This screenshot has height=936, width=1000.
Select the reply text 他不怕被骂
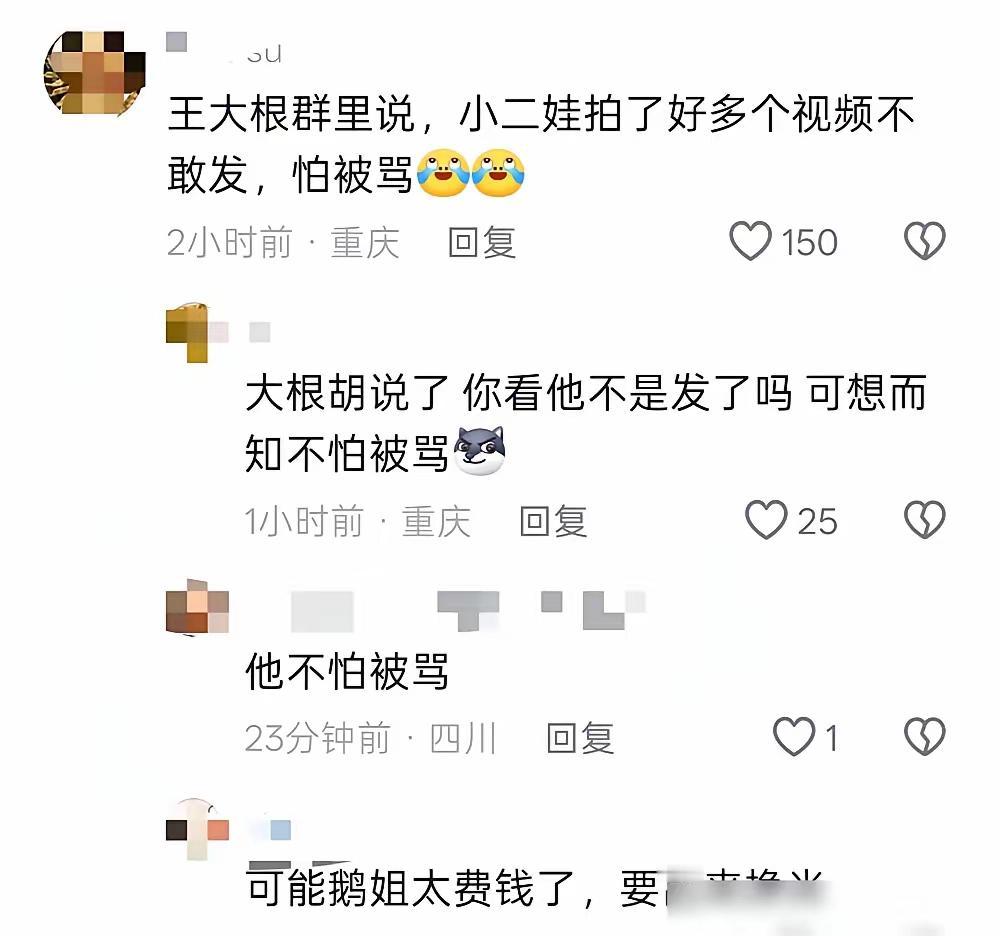[347, 671]
